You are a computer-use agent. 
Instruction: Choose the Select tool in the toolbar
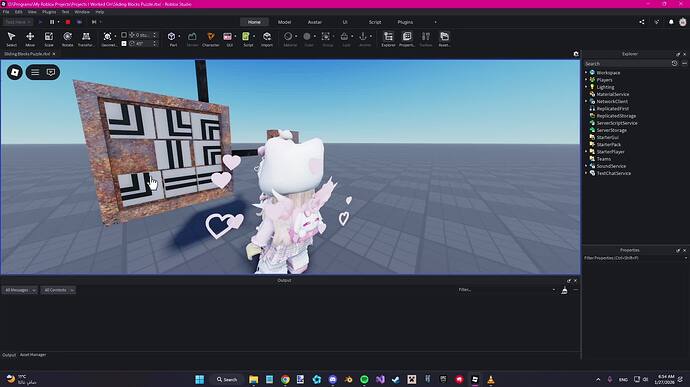tap(11, 39)
